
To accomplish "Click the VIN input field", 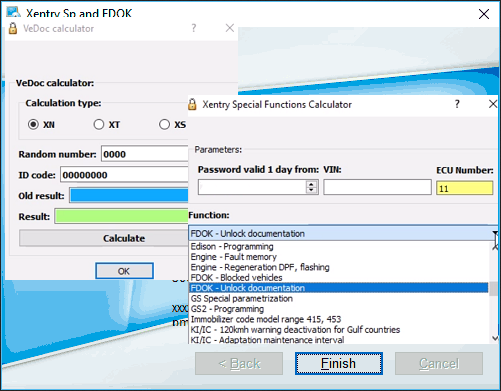I will click(x=377, y=187).
